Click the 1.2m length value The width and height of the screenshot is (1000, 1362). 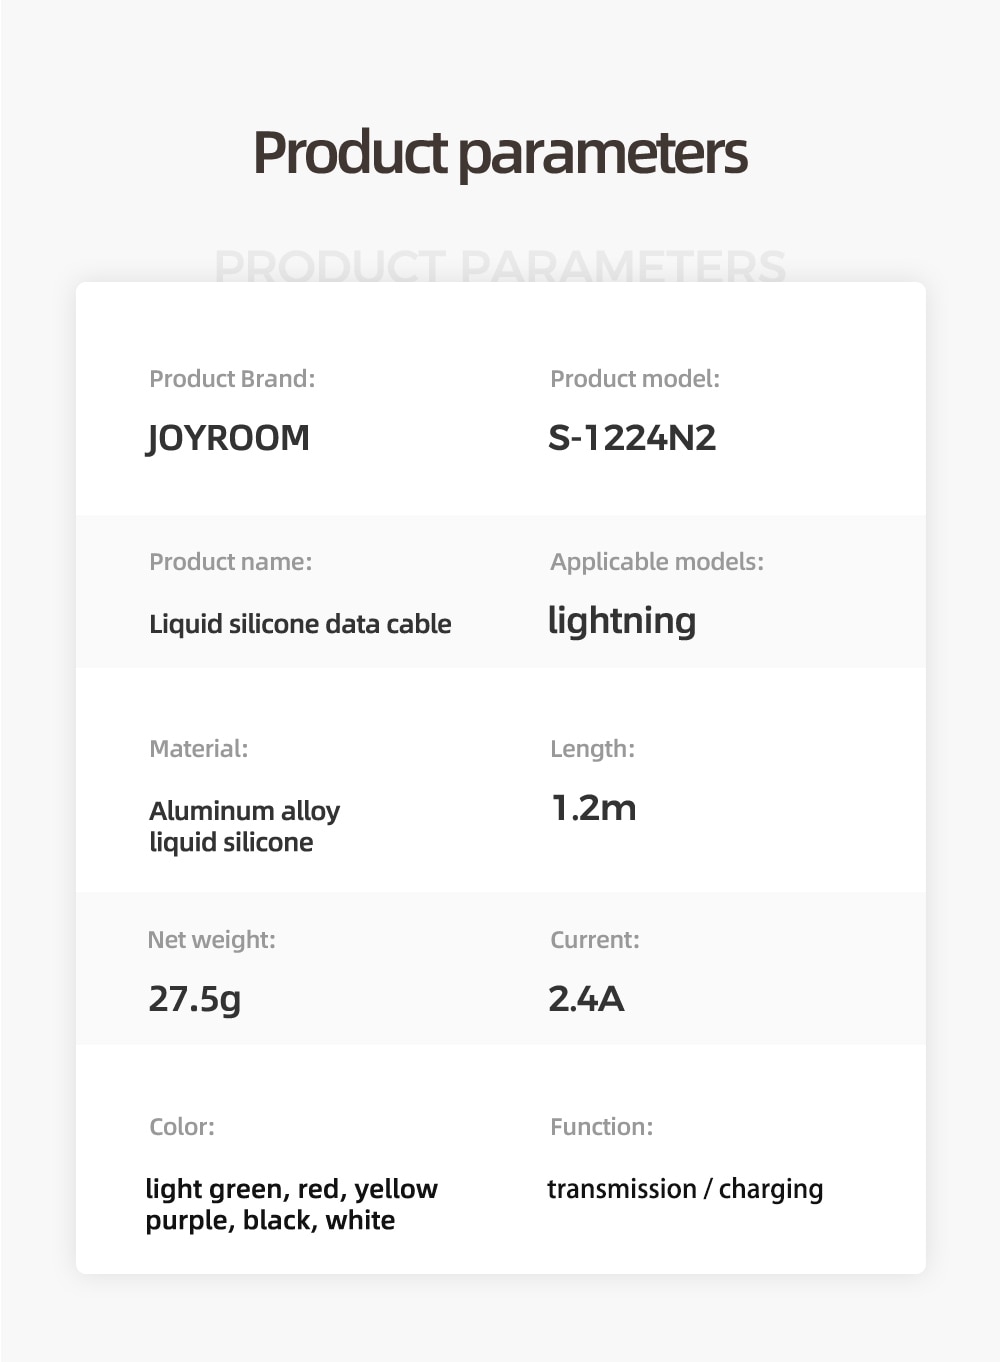point(594,808)
